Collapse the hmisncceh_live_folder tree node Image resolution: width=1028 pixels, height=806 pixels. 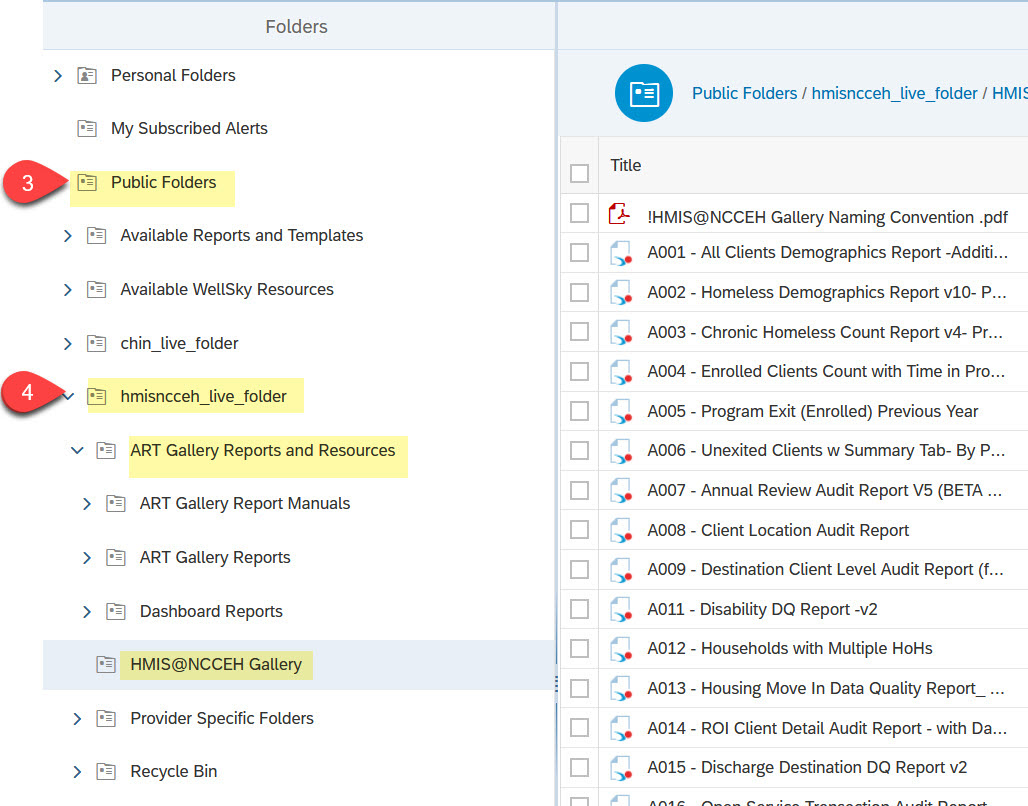pyautogui.click(x=67, y=395)
